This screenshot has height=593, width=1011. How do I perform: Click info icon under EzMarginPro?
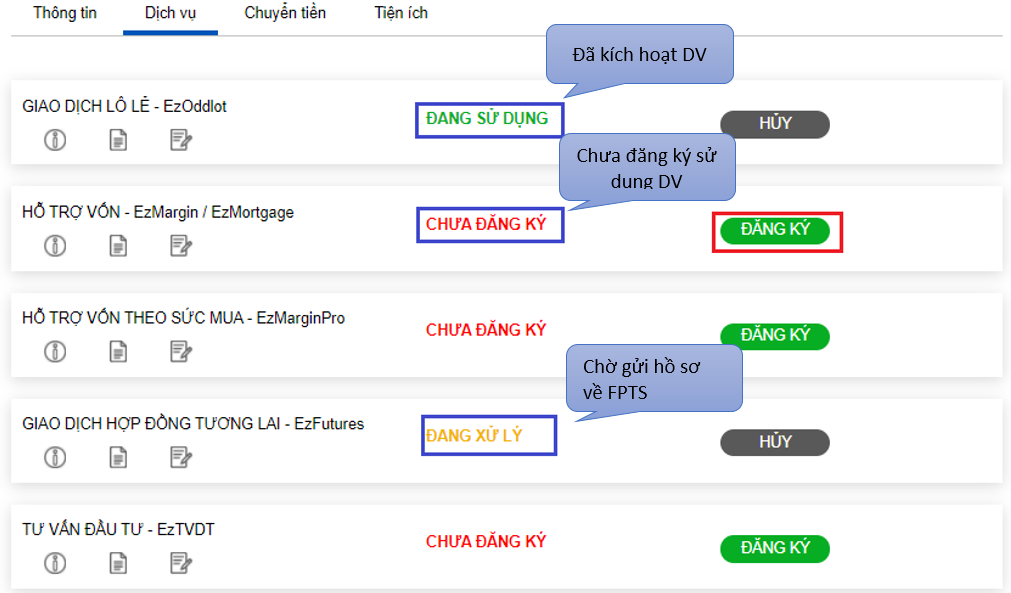point(55,351)
